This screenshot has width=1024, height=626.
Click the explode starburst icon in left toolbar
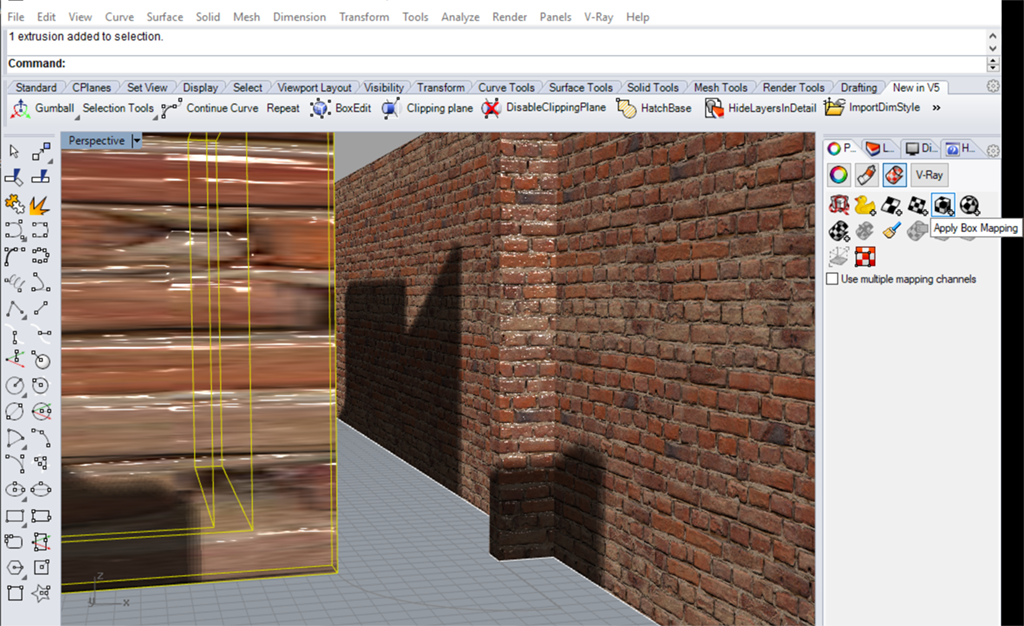click(x=41, y=204)
